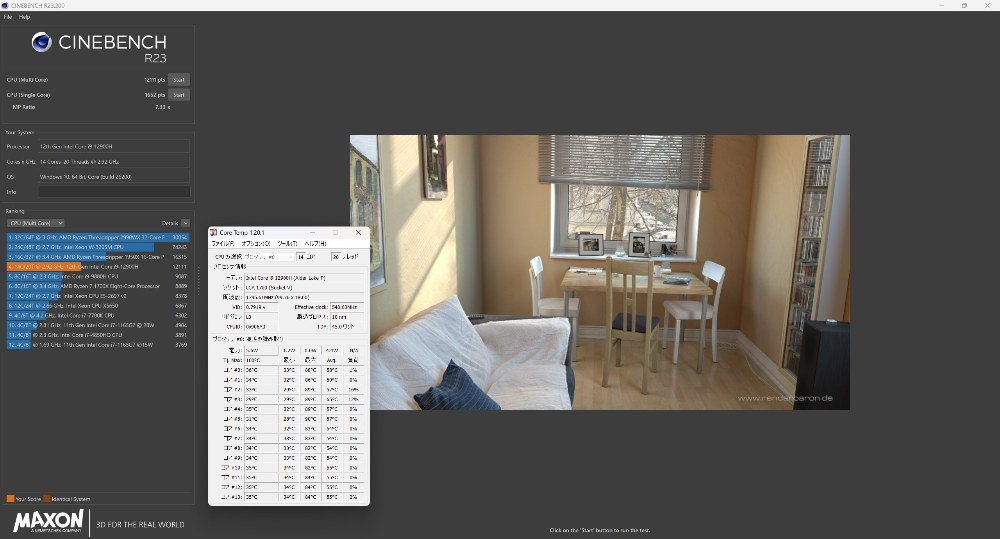Open the ファイル(F) menu in Core Temp
The width and height of the screenshot is (1000, 539).
click(x=223, y=244)
